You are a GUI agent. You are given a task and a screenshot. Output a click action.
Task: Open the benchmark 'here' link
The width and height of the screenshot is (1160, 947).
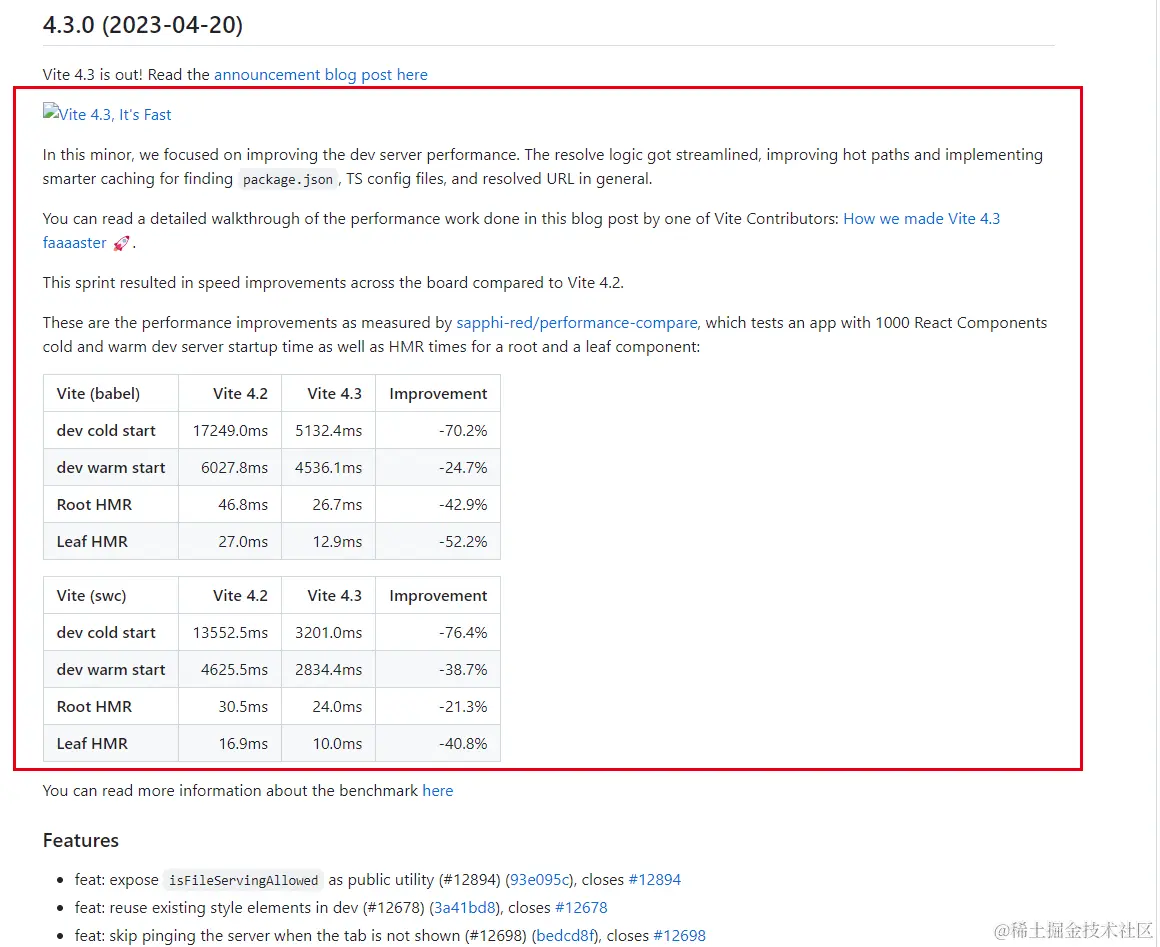click(x=437, y=791)
